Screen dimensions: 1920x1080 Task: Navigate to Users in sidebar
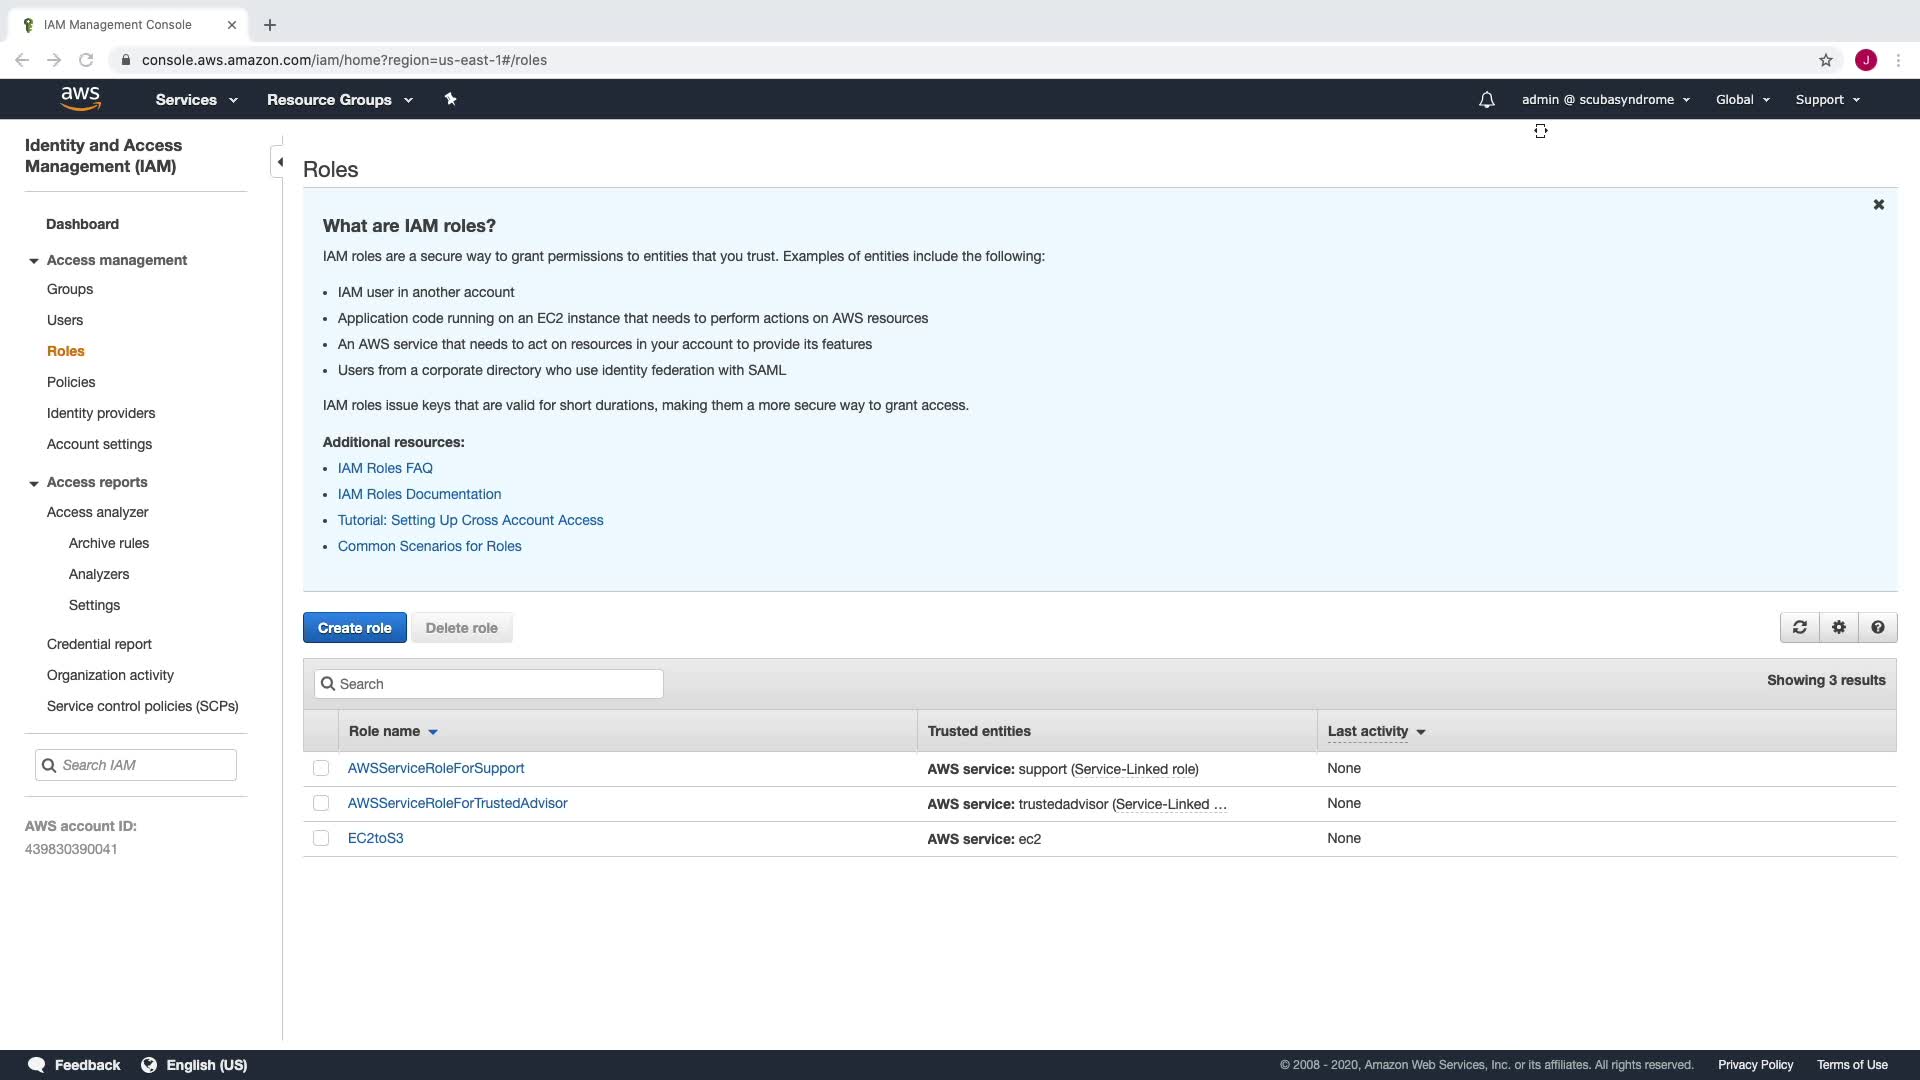[65, 320]
